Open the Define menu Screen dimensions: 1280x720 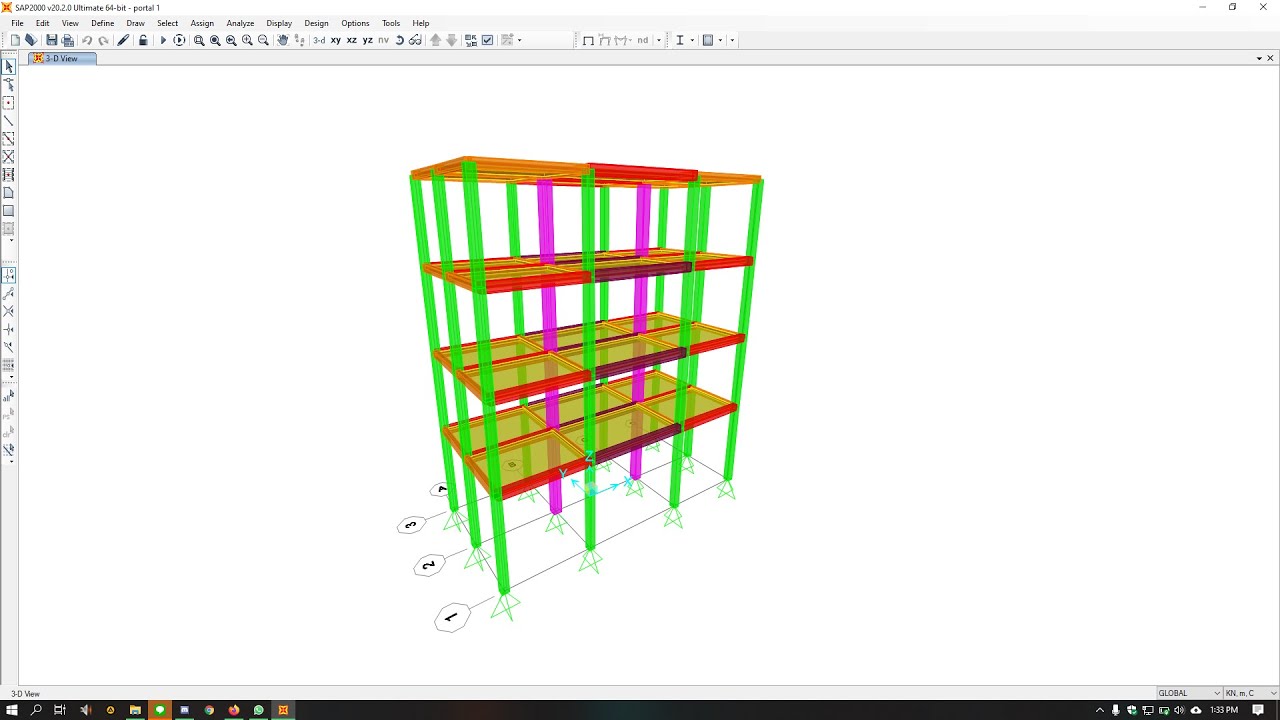[102, 23]
